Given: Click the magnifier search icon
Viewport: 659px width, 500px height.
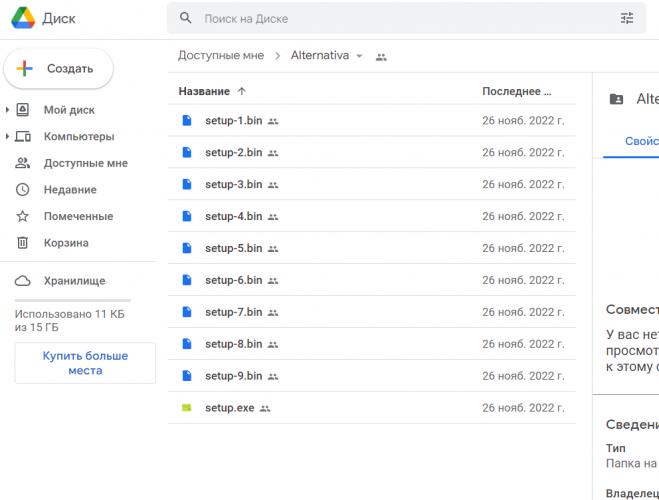Looking at the screenshot, I should click(x=185, y=18).
